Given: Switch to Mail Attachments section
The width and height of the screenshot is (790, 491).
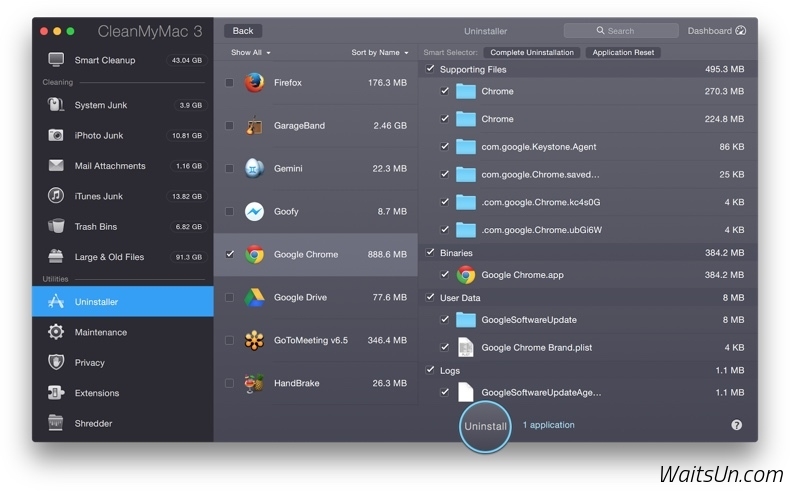Looking at the screenshot, I should tap(110, 166).
